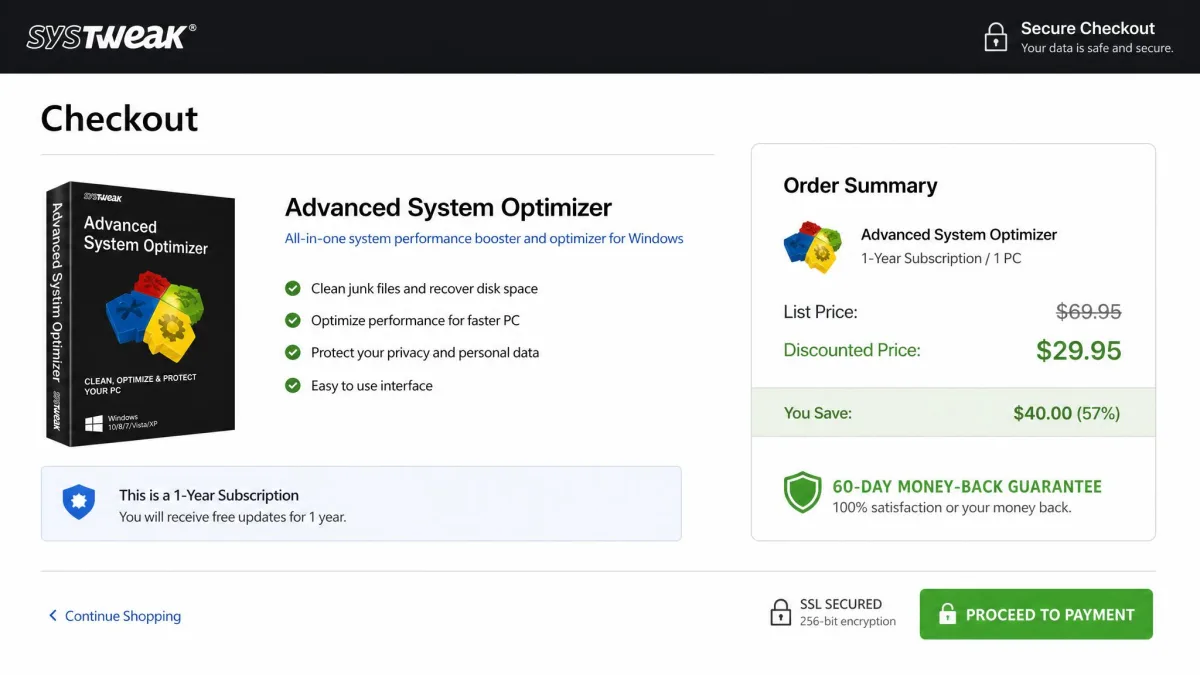Viewport: 1200px width, 675px height.
Task: Click the green money-back guarantee shield icon
Action: 802,494
